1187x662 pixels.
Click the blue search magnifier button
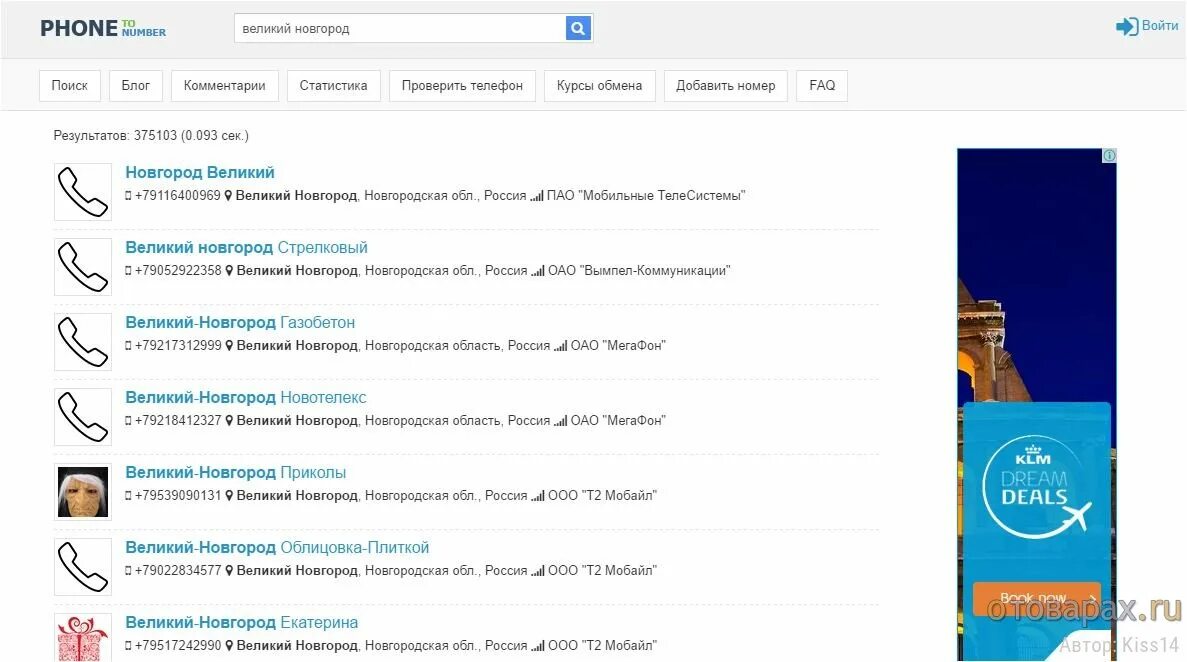(578, 29)
